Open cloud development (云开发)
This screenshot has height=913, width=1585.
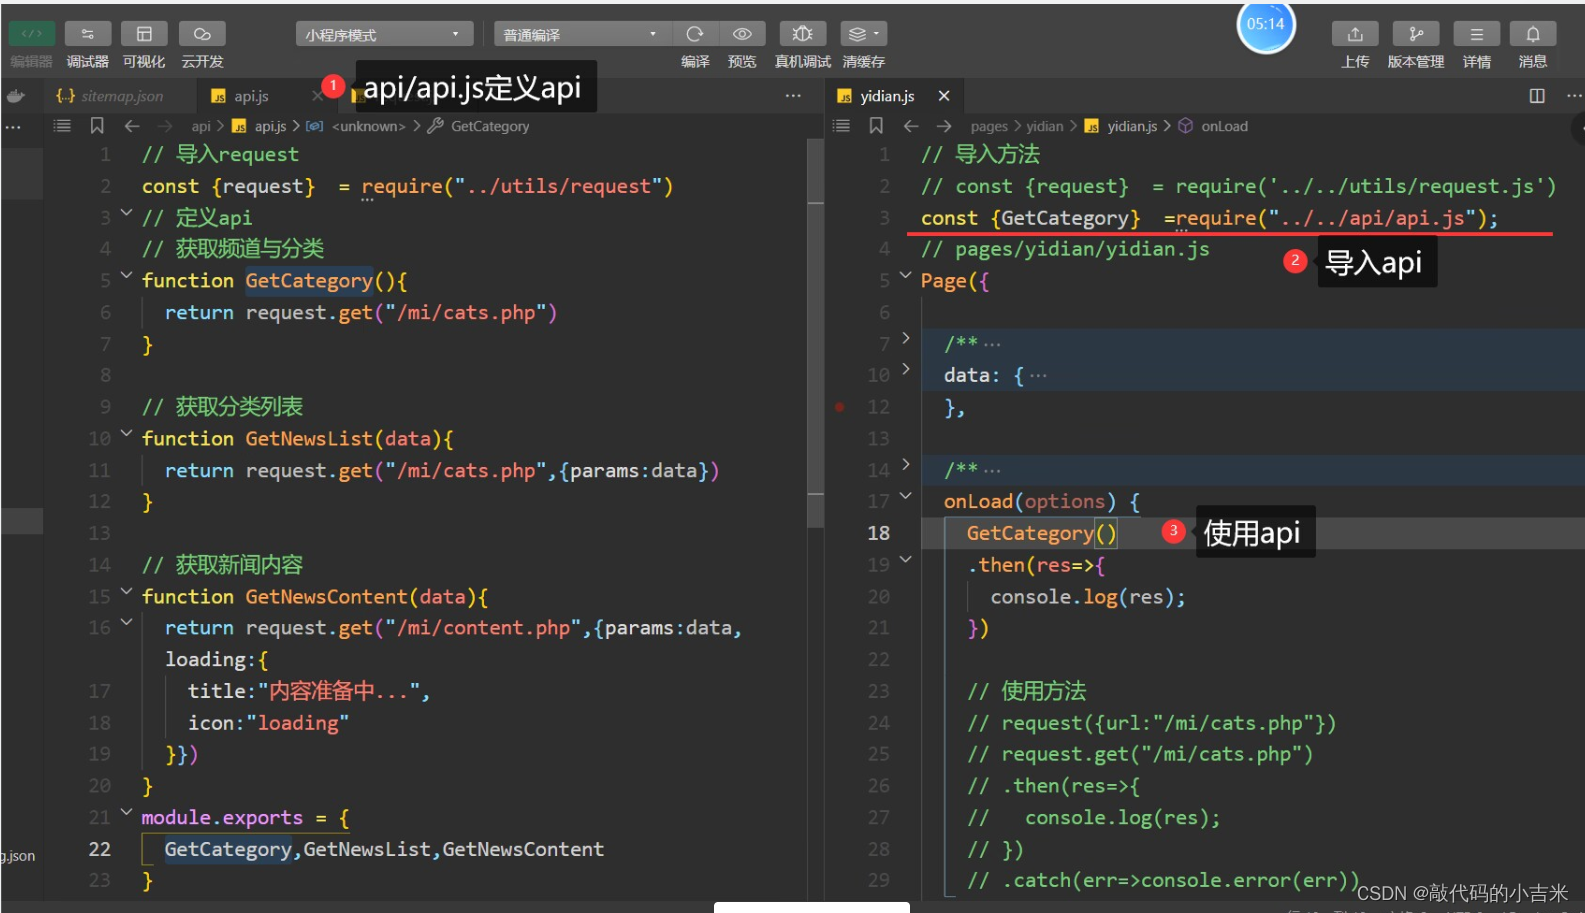[x=202, y=34]
